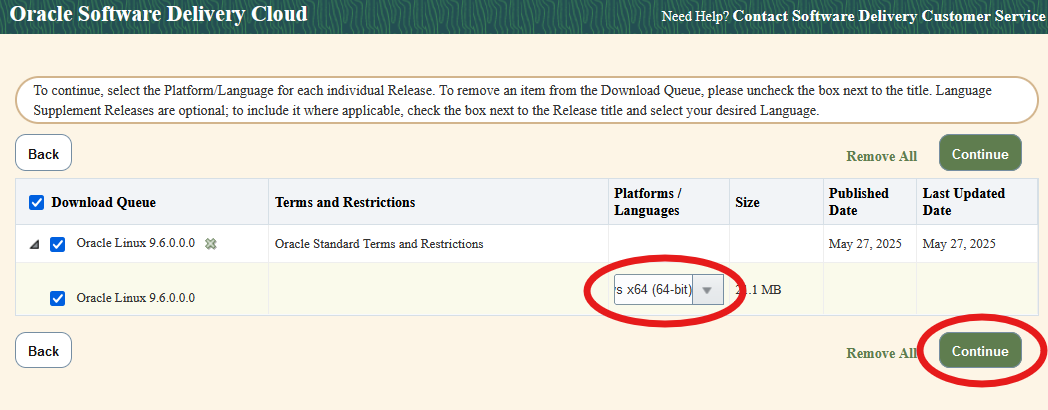Uncheck the child Oracle Linux 9.6.0.0.0 checkbox
1048x410 pixels.
click(57, 298)
